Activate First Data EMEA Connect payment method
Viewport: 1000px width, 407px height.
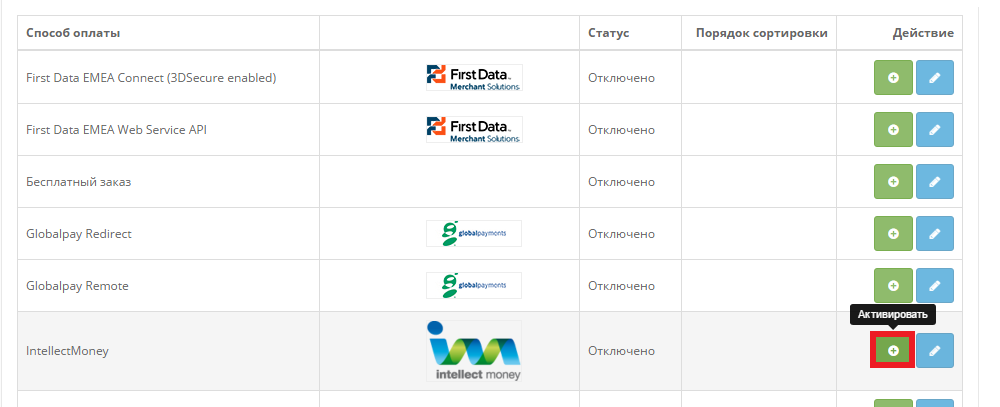893,77
